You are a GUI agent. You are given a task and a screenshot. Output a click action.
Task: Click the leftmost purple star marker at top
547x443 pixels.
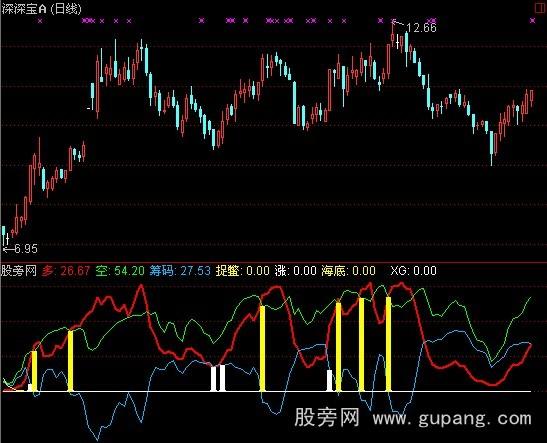pyautogui.click(x=40, y=21)
